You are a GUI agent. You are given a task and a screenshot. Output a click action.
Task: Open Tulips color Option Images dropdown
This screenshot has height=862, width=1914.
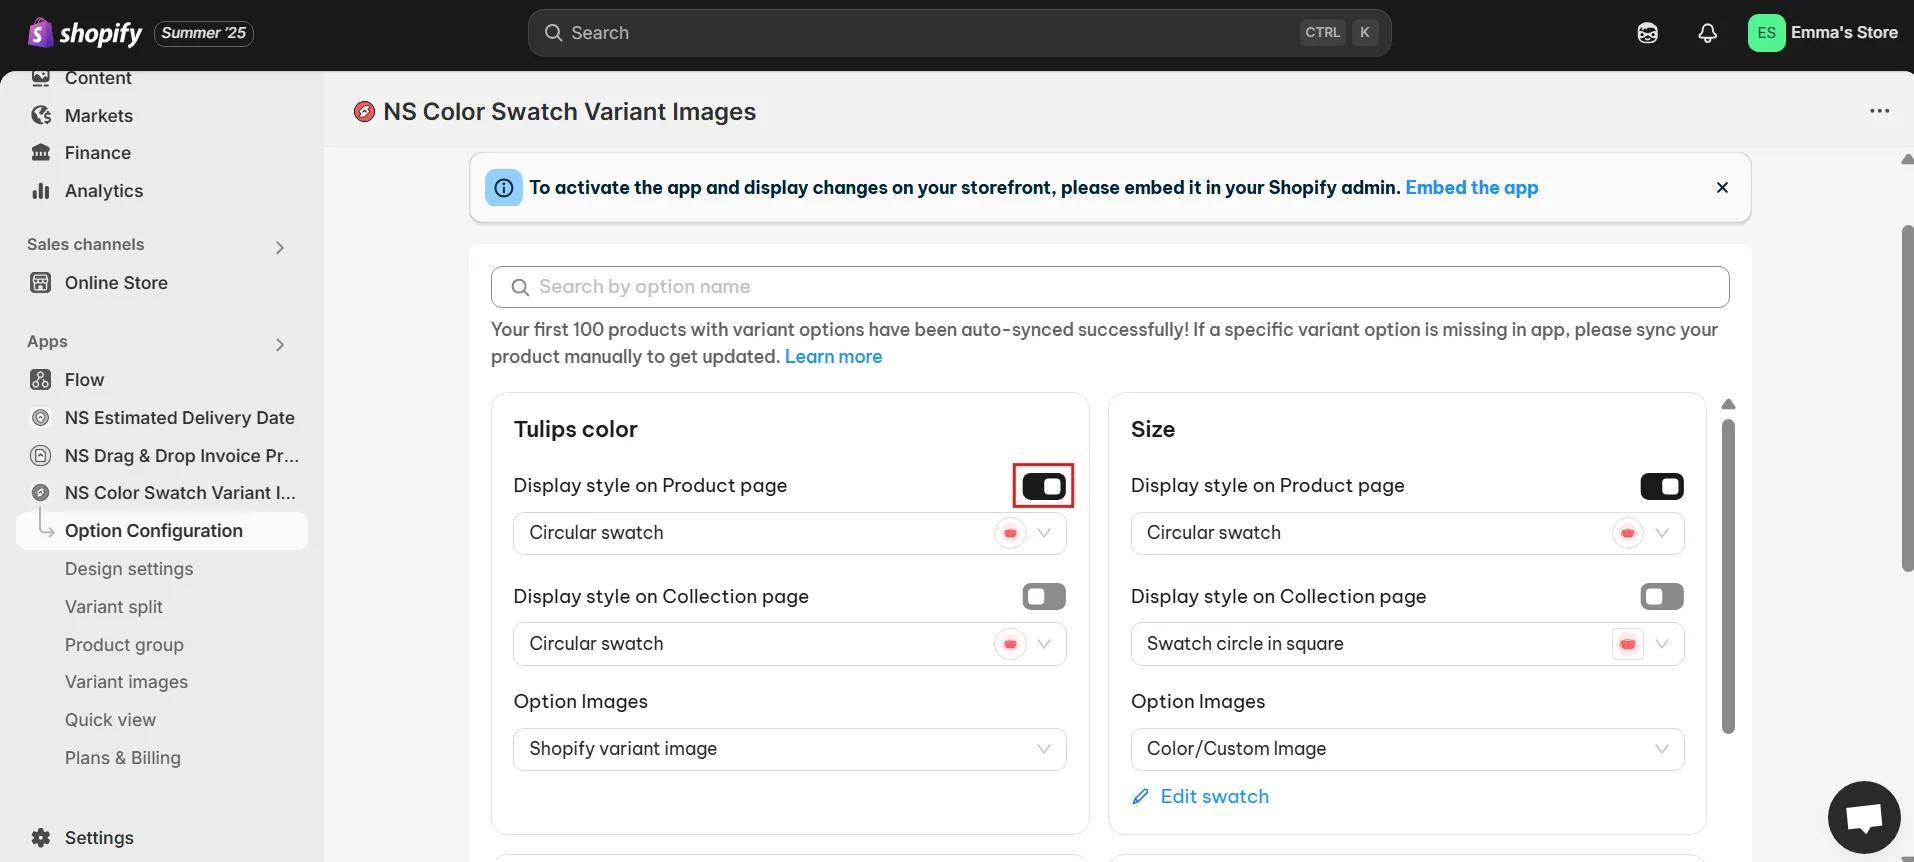click(x=790, y=750)
